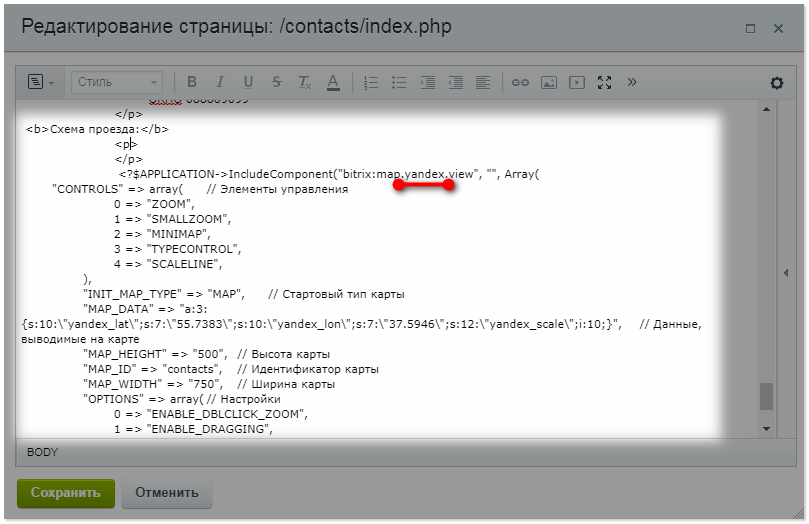Screen dimensions: 809x524
Task: Toggle strikethrough formatting
Action: [277, 82]
